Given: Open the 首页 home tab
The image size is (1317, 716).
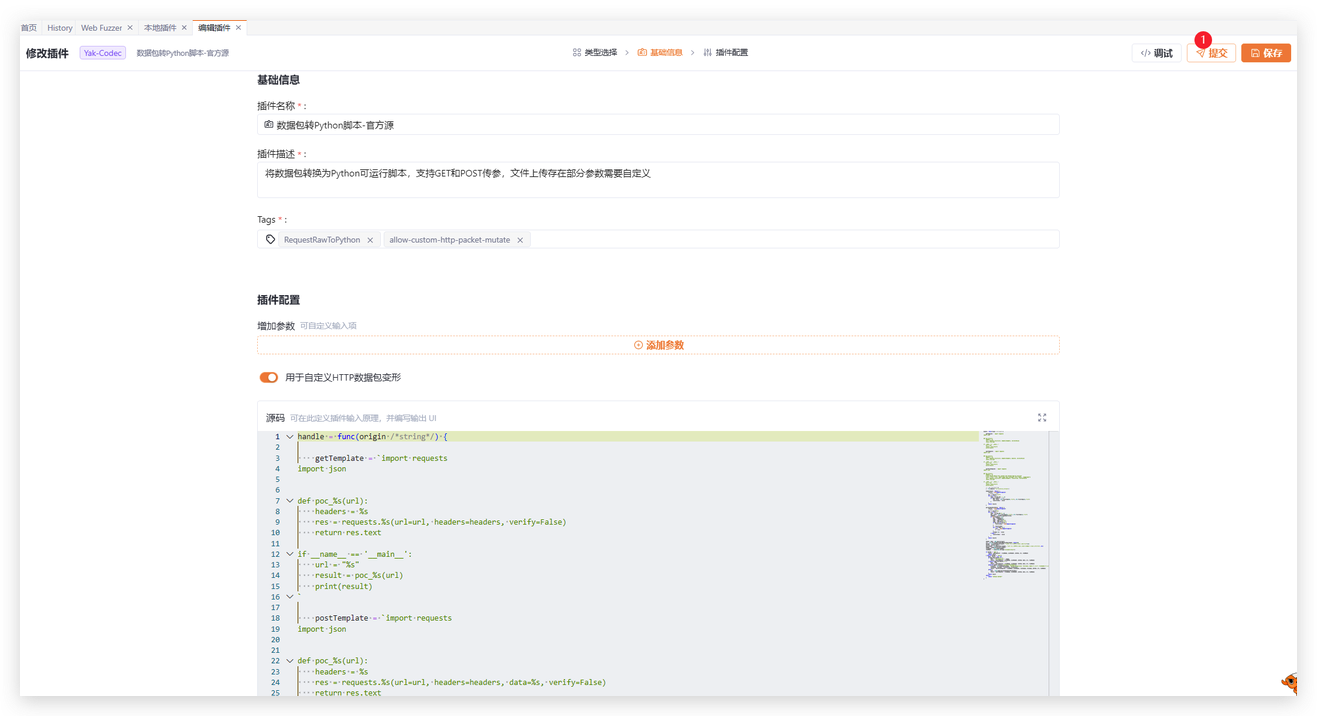Looking at the screenshot, I should click(29, 28).
